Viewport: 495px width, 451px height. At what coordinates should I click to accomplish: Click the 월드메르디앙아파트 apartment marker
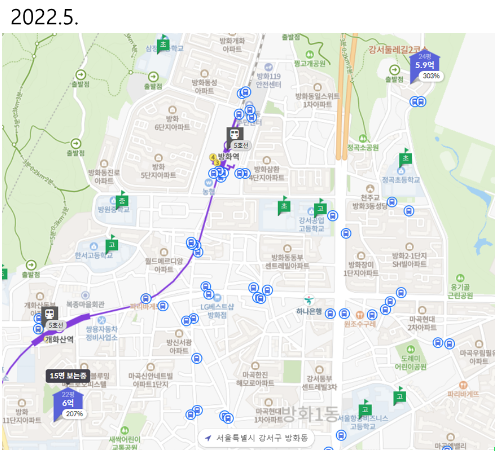tap(164, 252)
